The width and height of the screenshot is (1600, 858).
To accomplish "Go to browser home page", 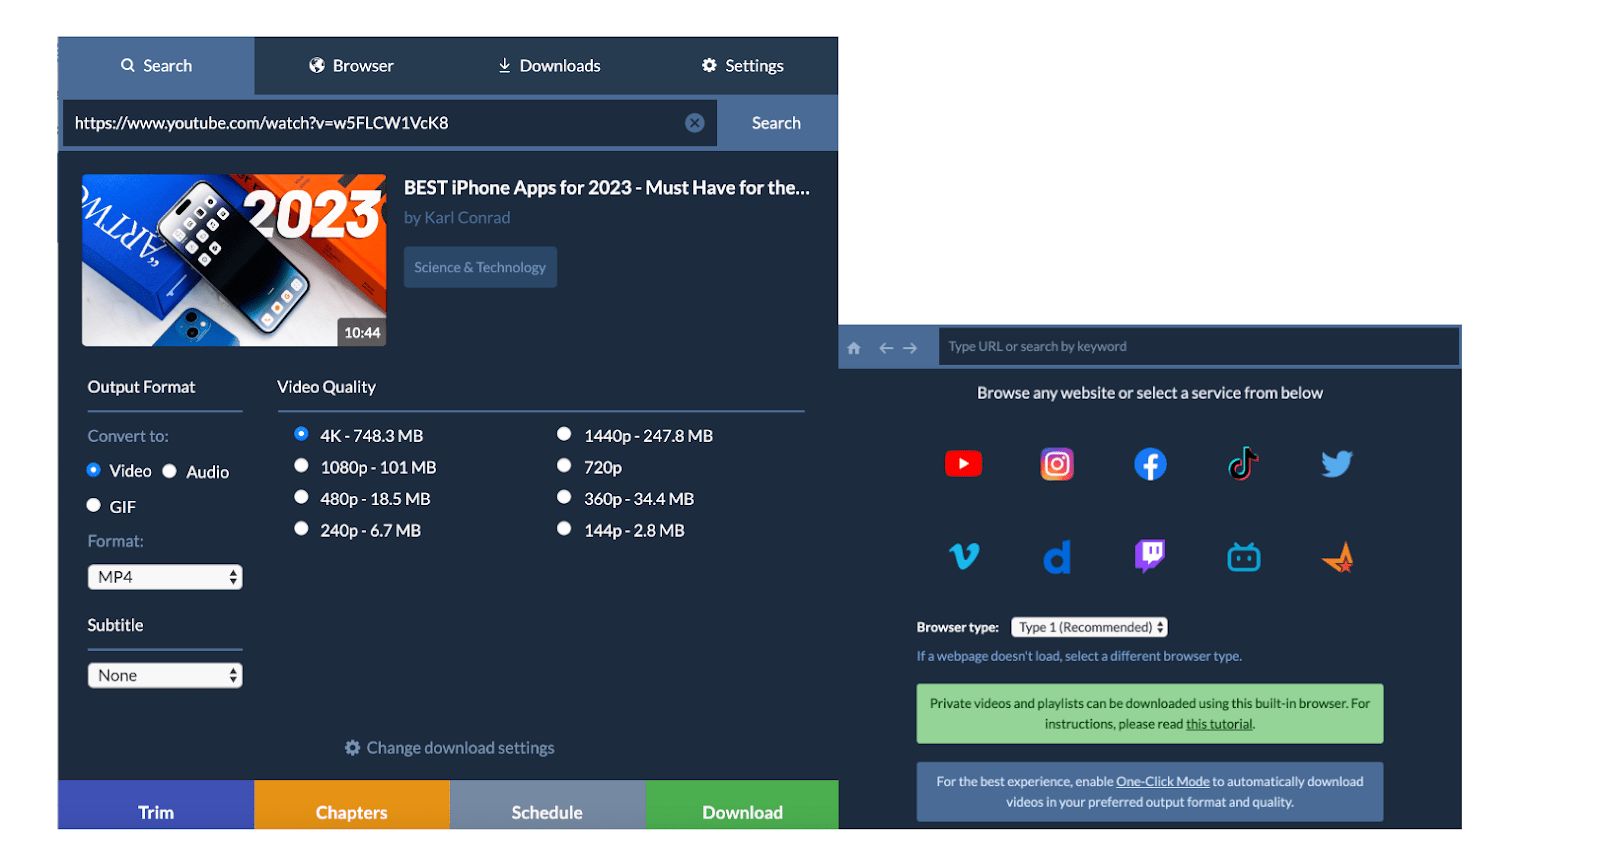I will point(854,348).
